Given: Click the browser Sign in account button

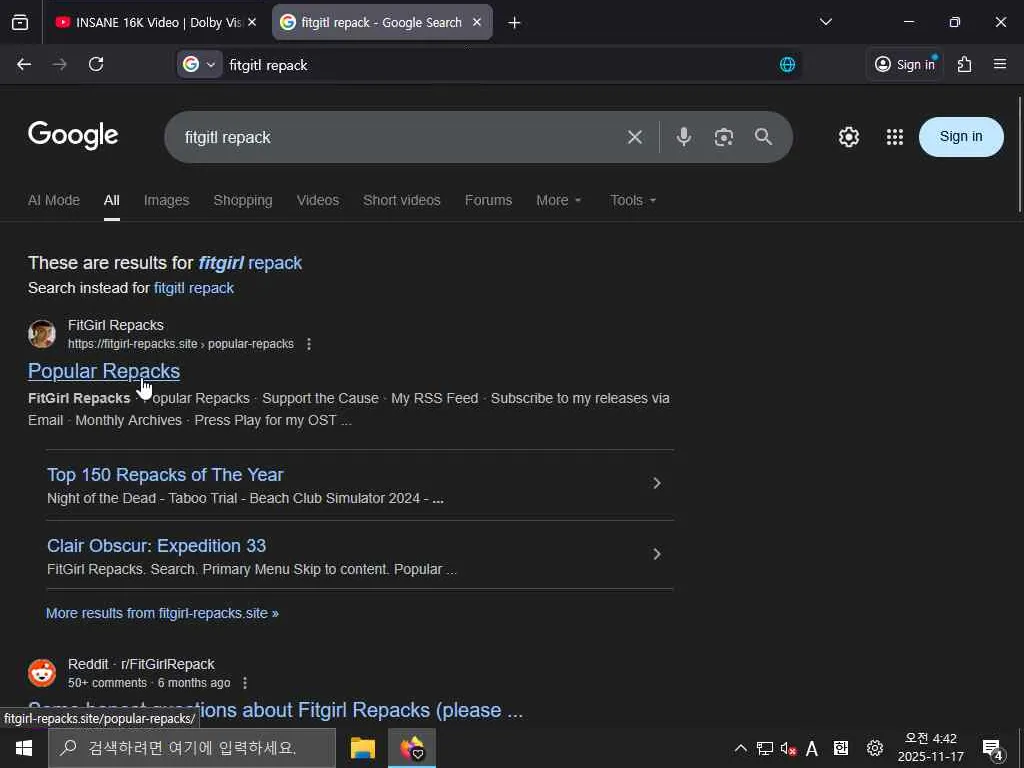Looking at the screenshot, I should pos(905,64).
